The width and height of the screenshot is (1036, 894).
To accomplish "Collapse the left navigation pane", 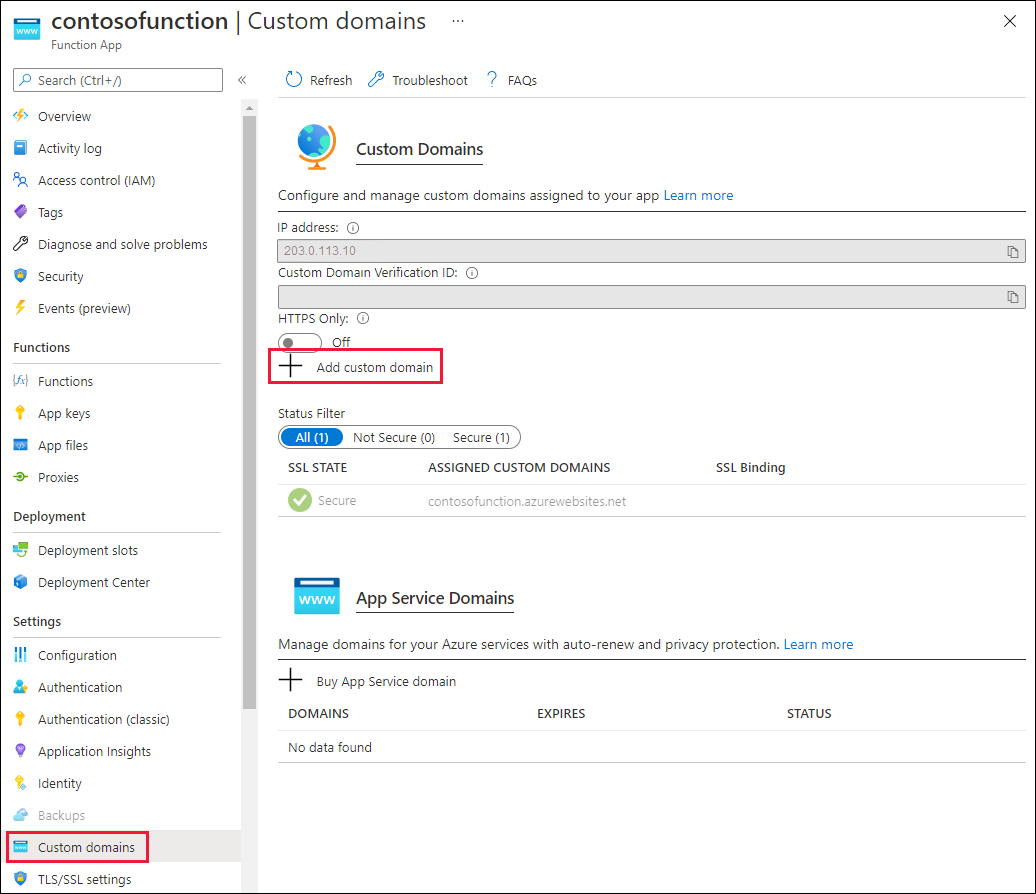I will coord(243,80).
